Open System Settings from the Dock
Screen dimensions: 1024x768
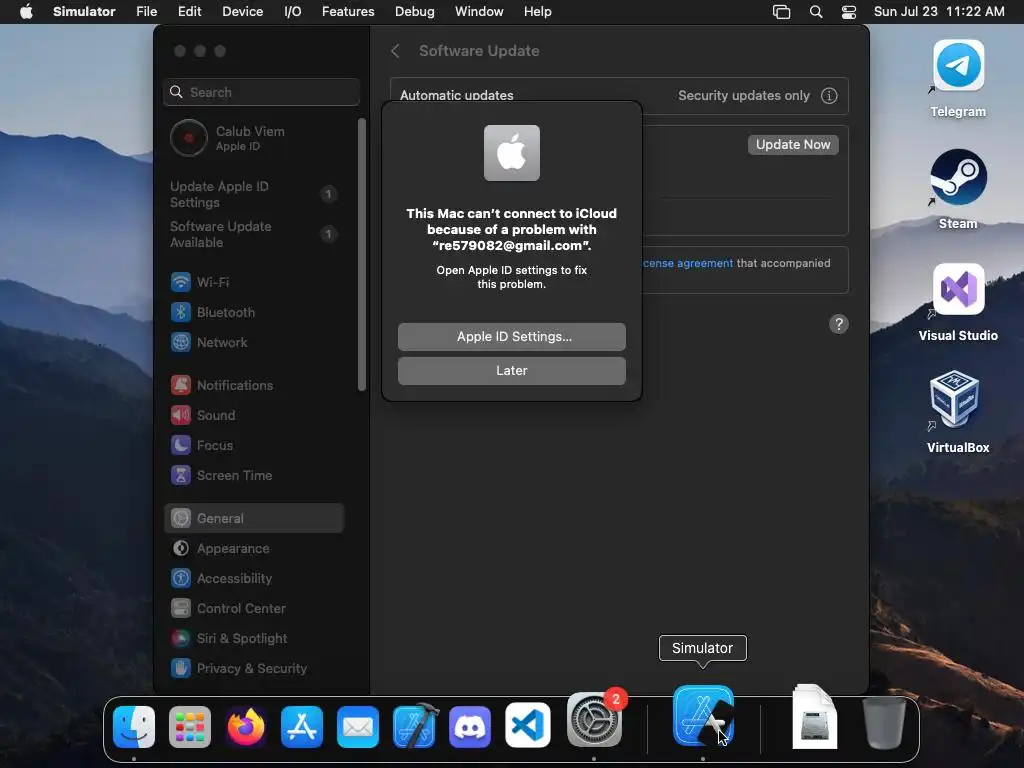click(x=594, y=720)
